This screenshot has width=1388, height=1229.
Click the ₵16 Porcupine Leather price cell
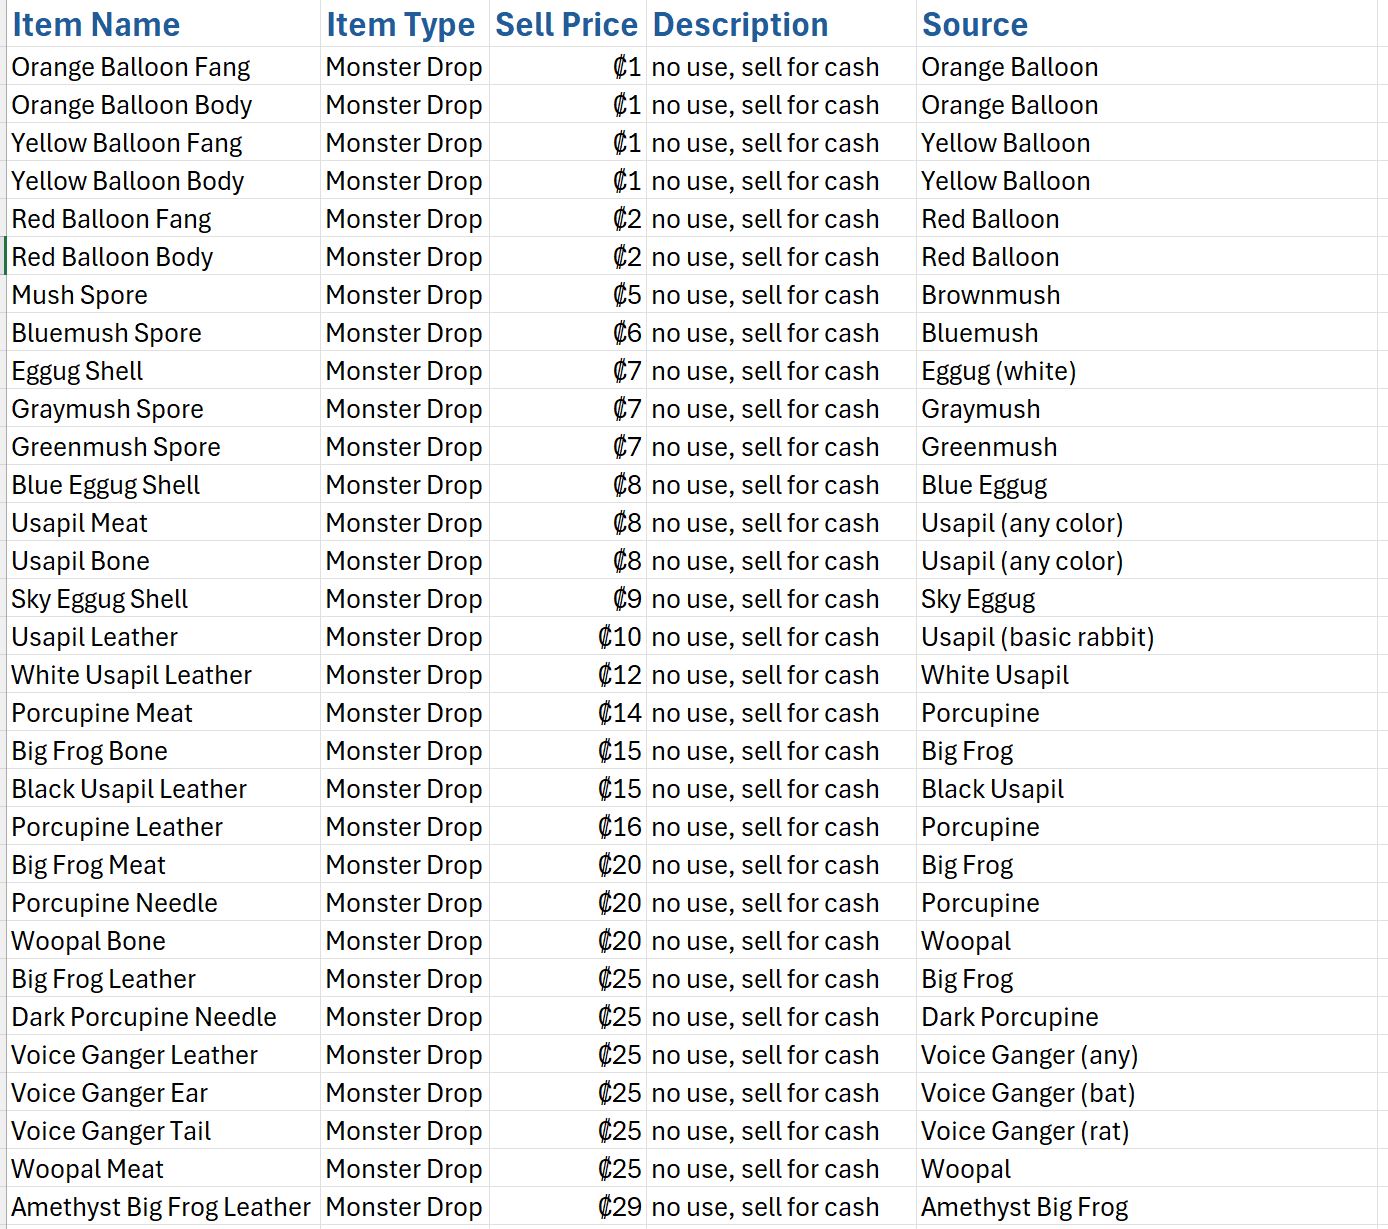click(567, 827)
